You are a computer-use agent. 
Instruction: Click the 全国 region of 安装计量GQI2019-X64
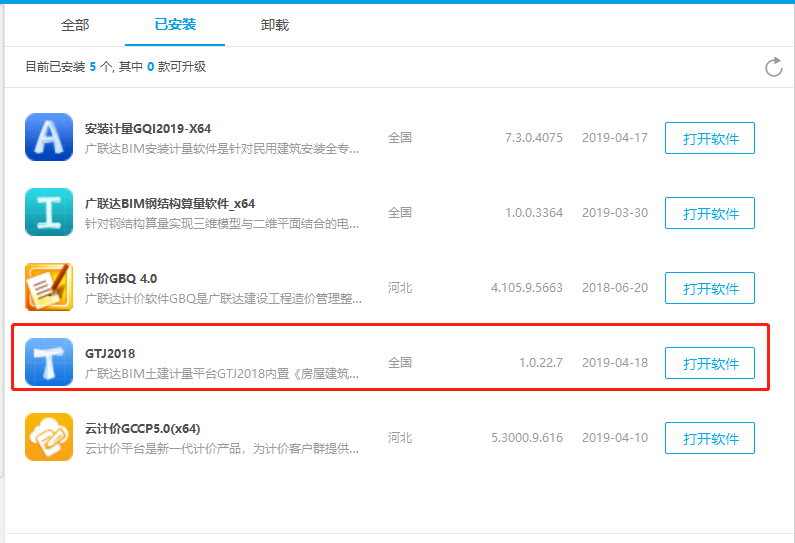(x=400, y=138)
